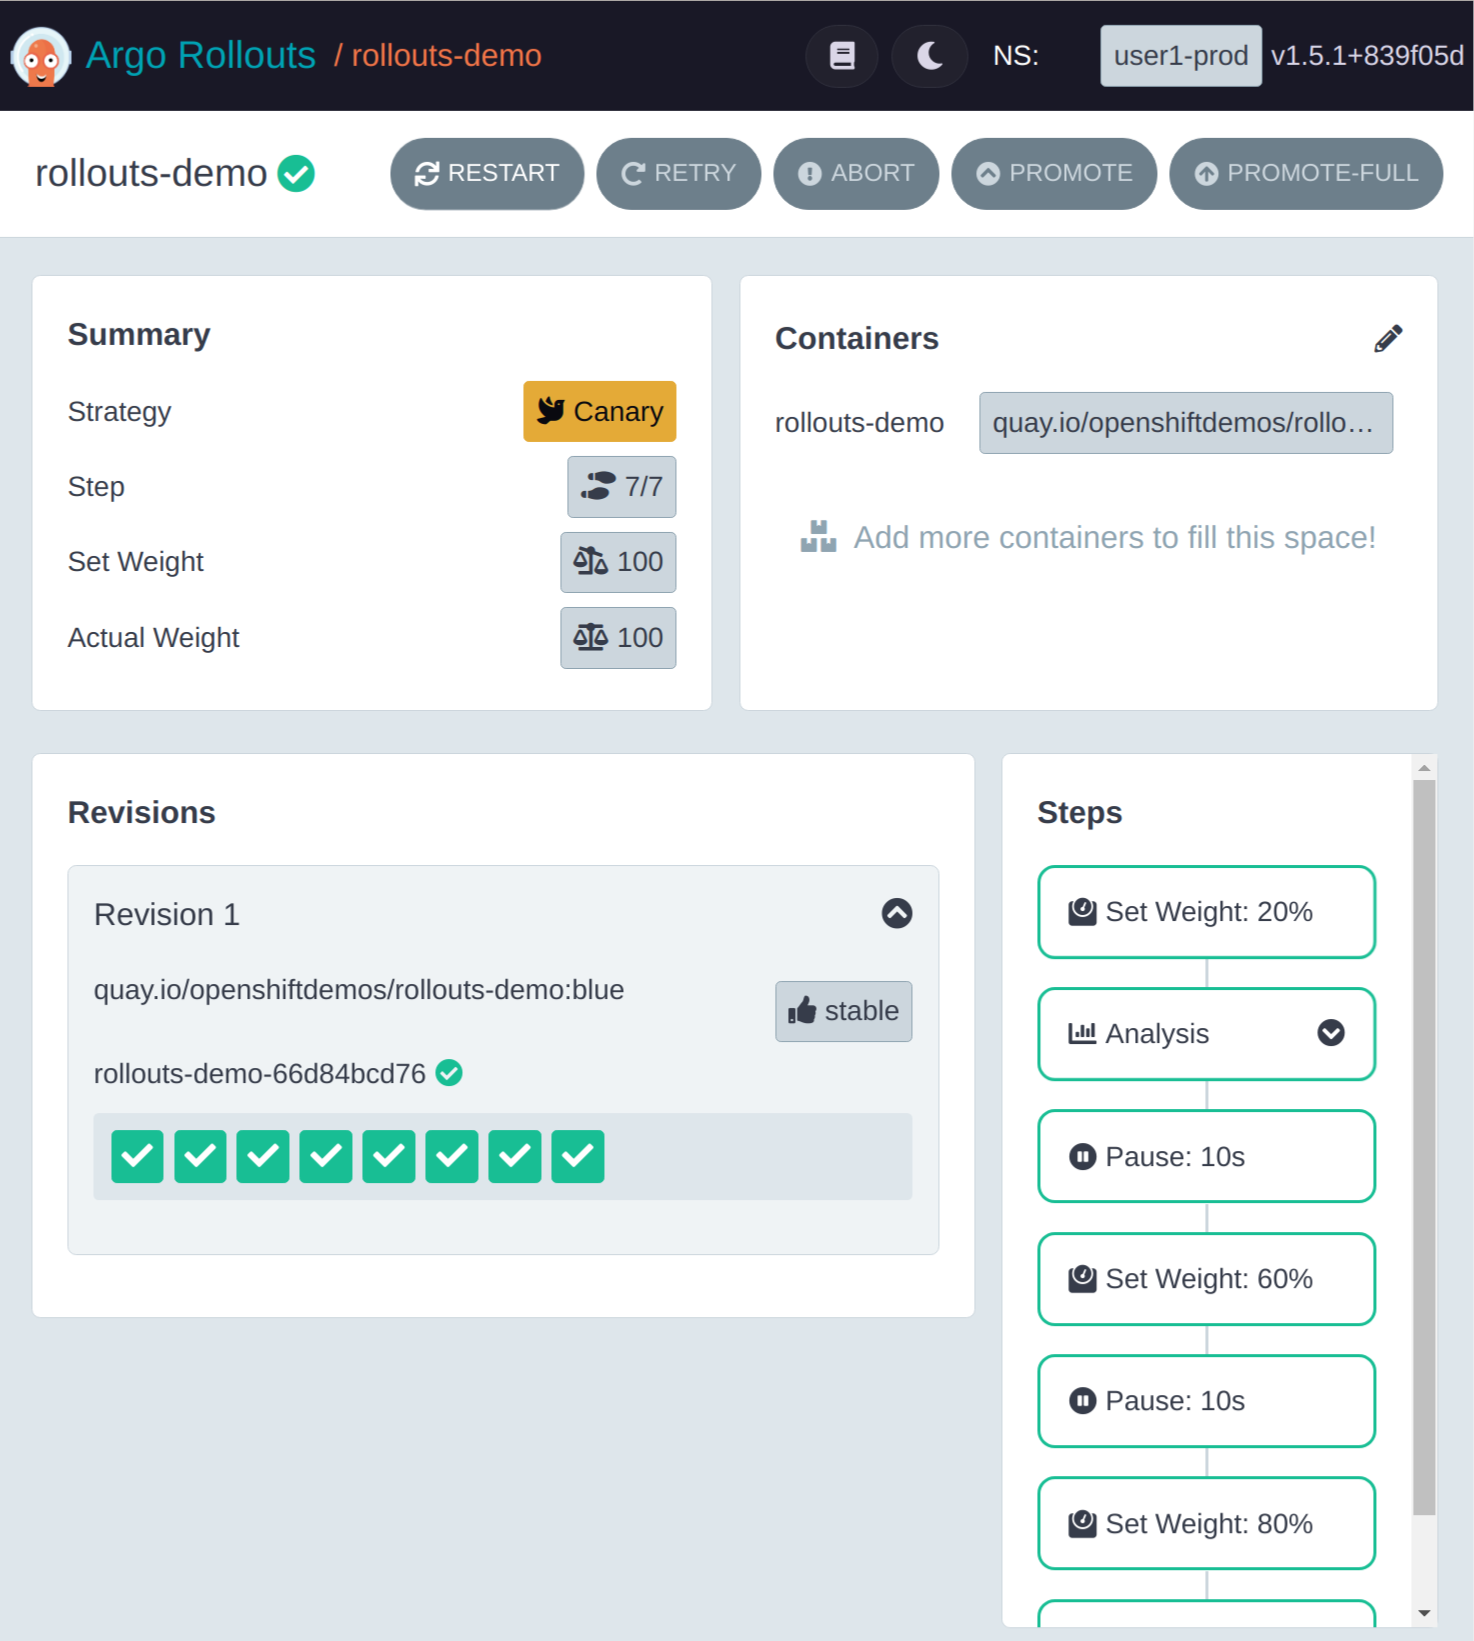Click the rollouts-demo breadcrumb link
This screenshot has width=1474, height=1641.
(446, 55)
